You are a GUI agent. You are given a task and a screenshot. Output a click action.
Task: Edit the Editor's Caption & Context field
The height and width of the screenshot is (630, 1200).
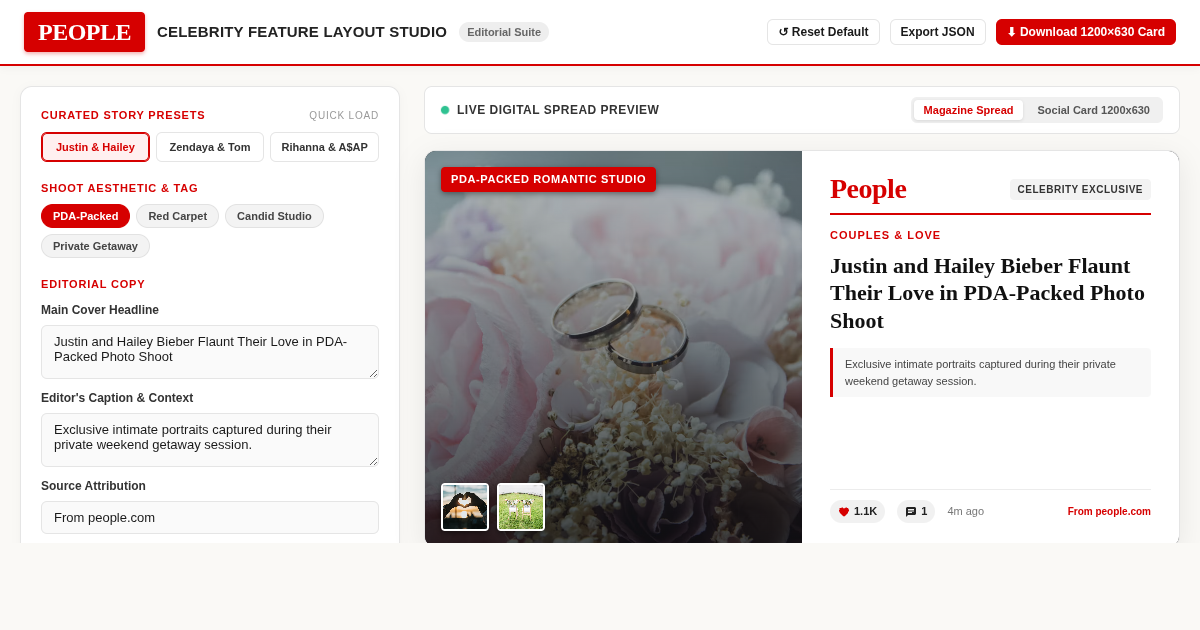point(210,440)
